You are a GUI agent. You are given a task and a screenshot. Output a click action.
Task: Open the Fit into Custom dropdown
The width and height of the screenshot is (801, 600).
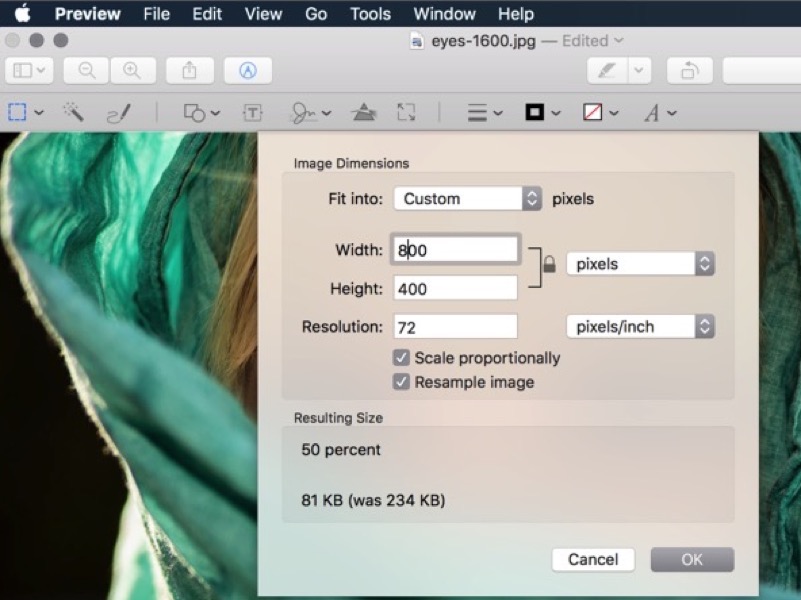pos(467,198)
